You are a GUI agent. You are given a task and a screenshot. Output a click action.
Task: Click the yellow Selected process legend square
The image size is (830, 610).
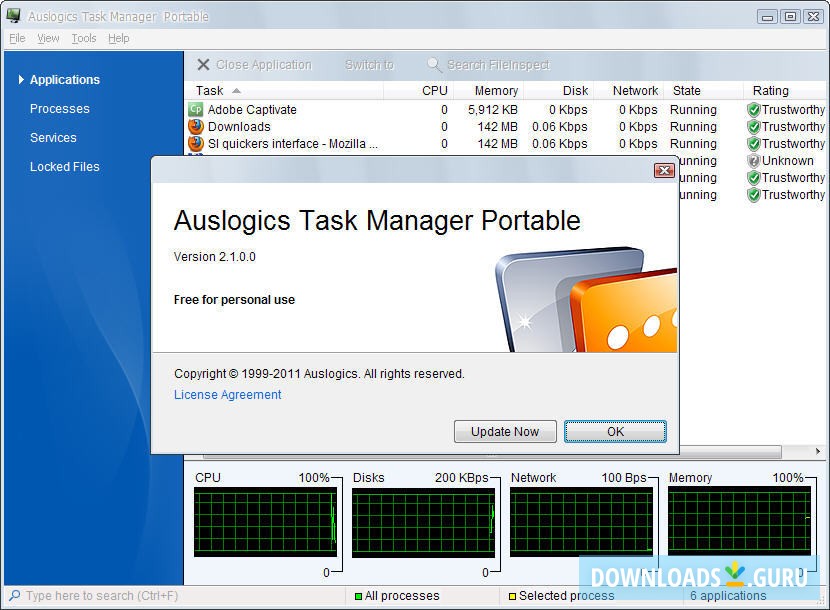512,596
